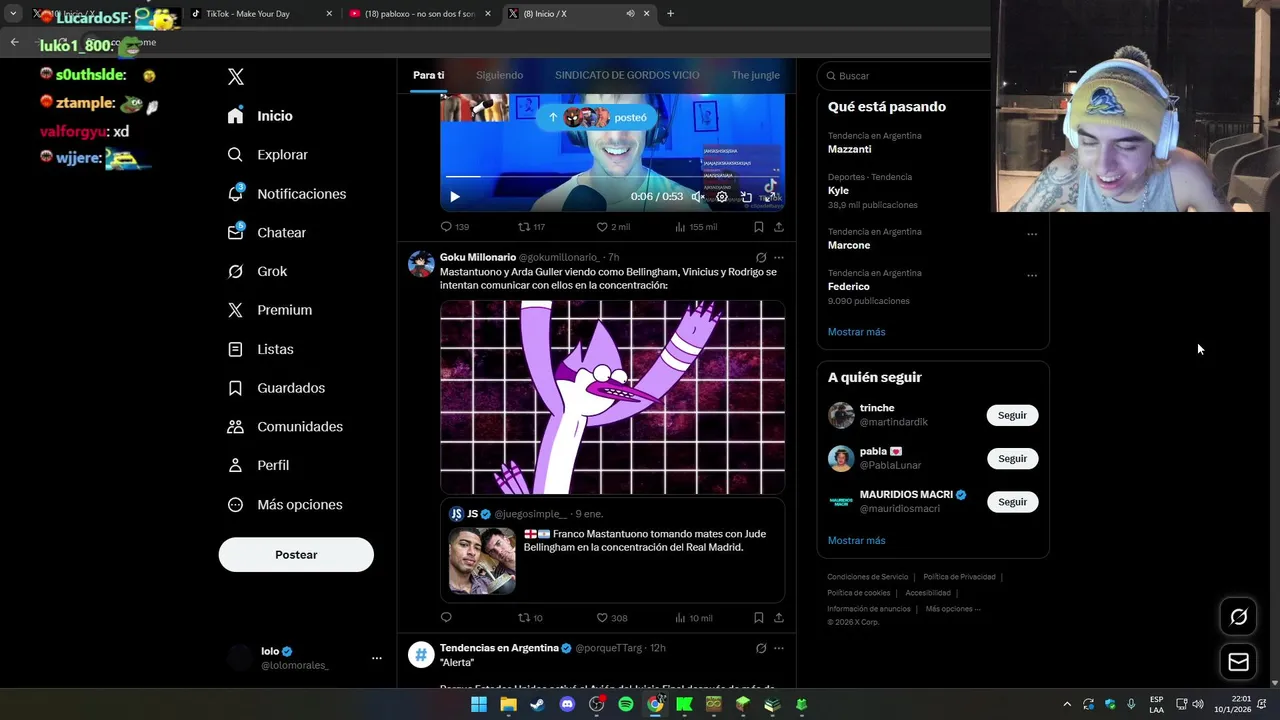This screenshot has width=1280, height=720.
Task: Open Tendencias en Argentina profile
Action: [x=499, y=648]
